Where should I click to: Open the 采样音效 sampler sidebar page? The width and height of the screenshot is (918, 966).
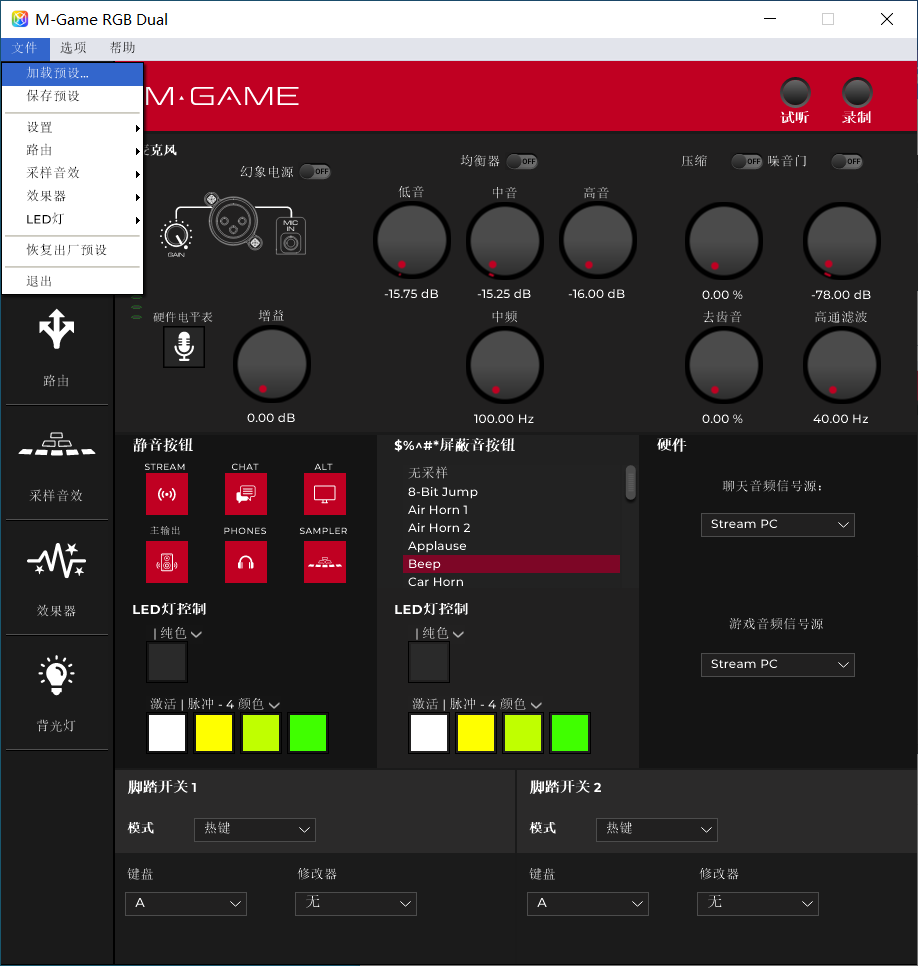[57, 463]
